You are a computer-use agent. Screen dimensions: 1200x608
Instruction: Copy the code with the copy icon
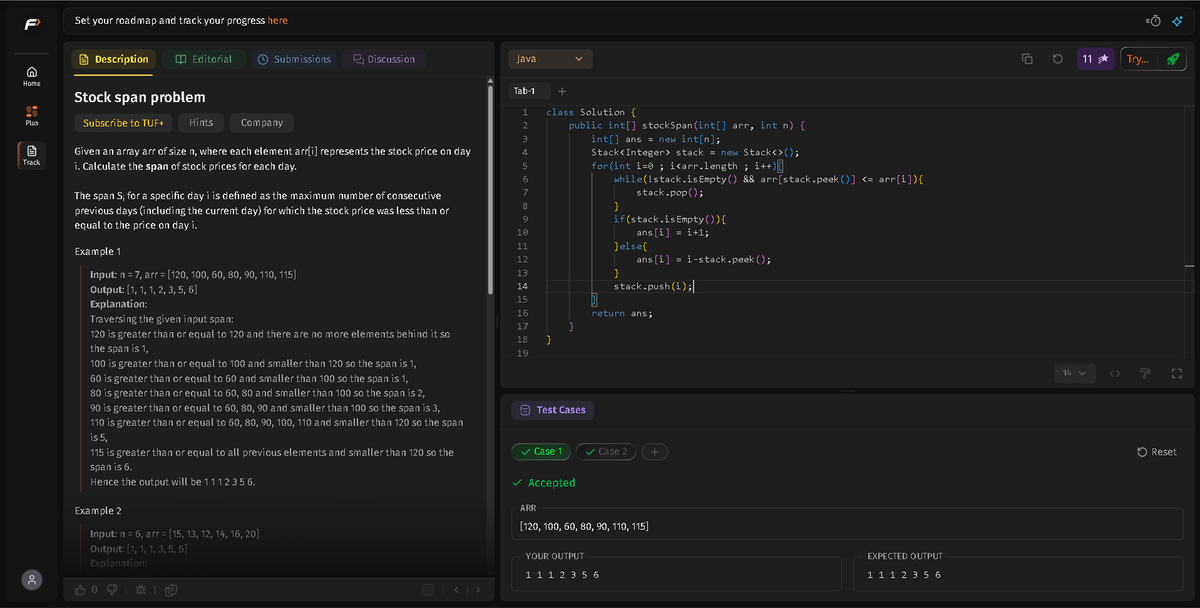[1027, 59]
